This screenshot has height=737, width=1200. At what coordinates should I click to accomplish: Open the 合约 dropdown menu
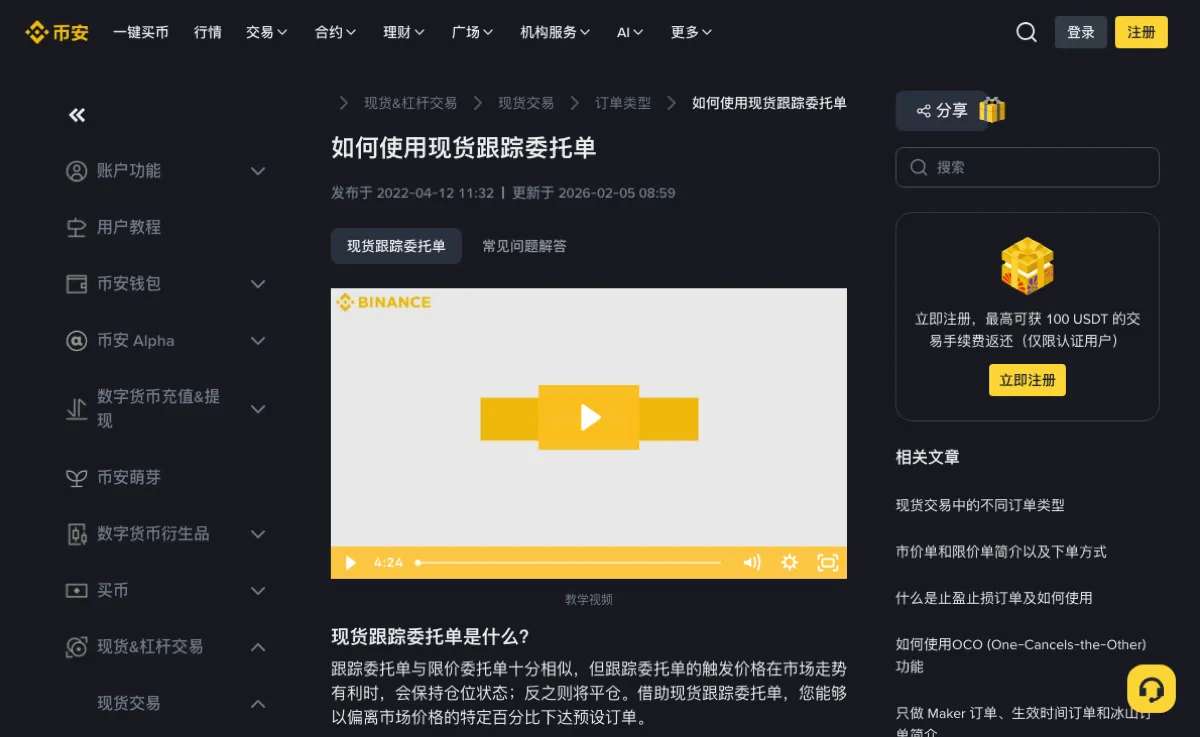[336, 32]
